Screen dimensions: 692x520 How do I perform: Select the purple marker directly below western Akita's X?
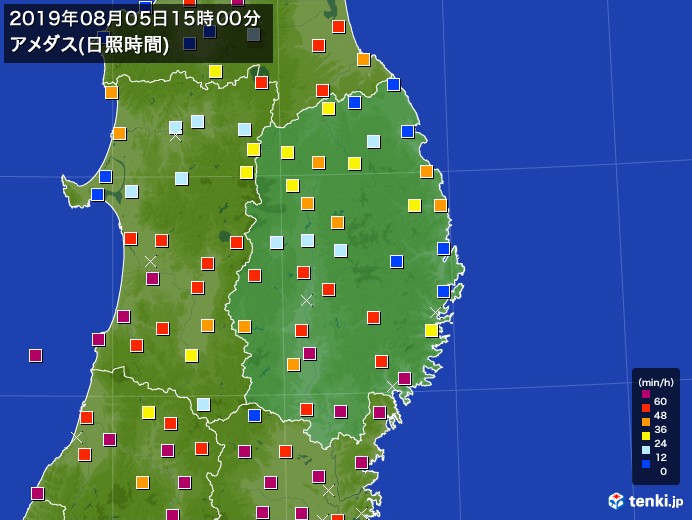pyautogui.click(x=153, y=279)
